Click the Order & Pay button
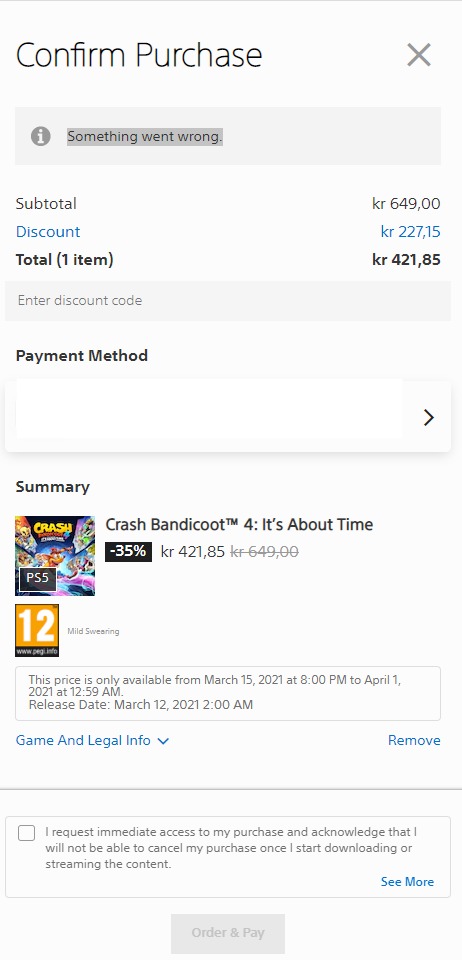 tap(228, 933)
